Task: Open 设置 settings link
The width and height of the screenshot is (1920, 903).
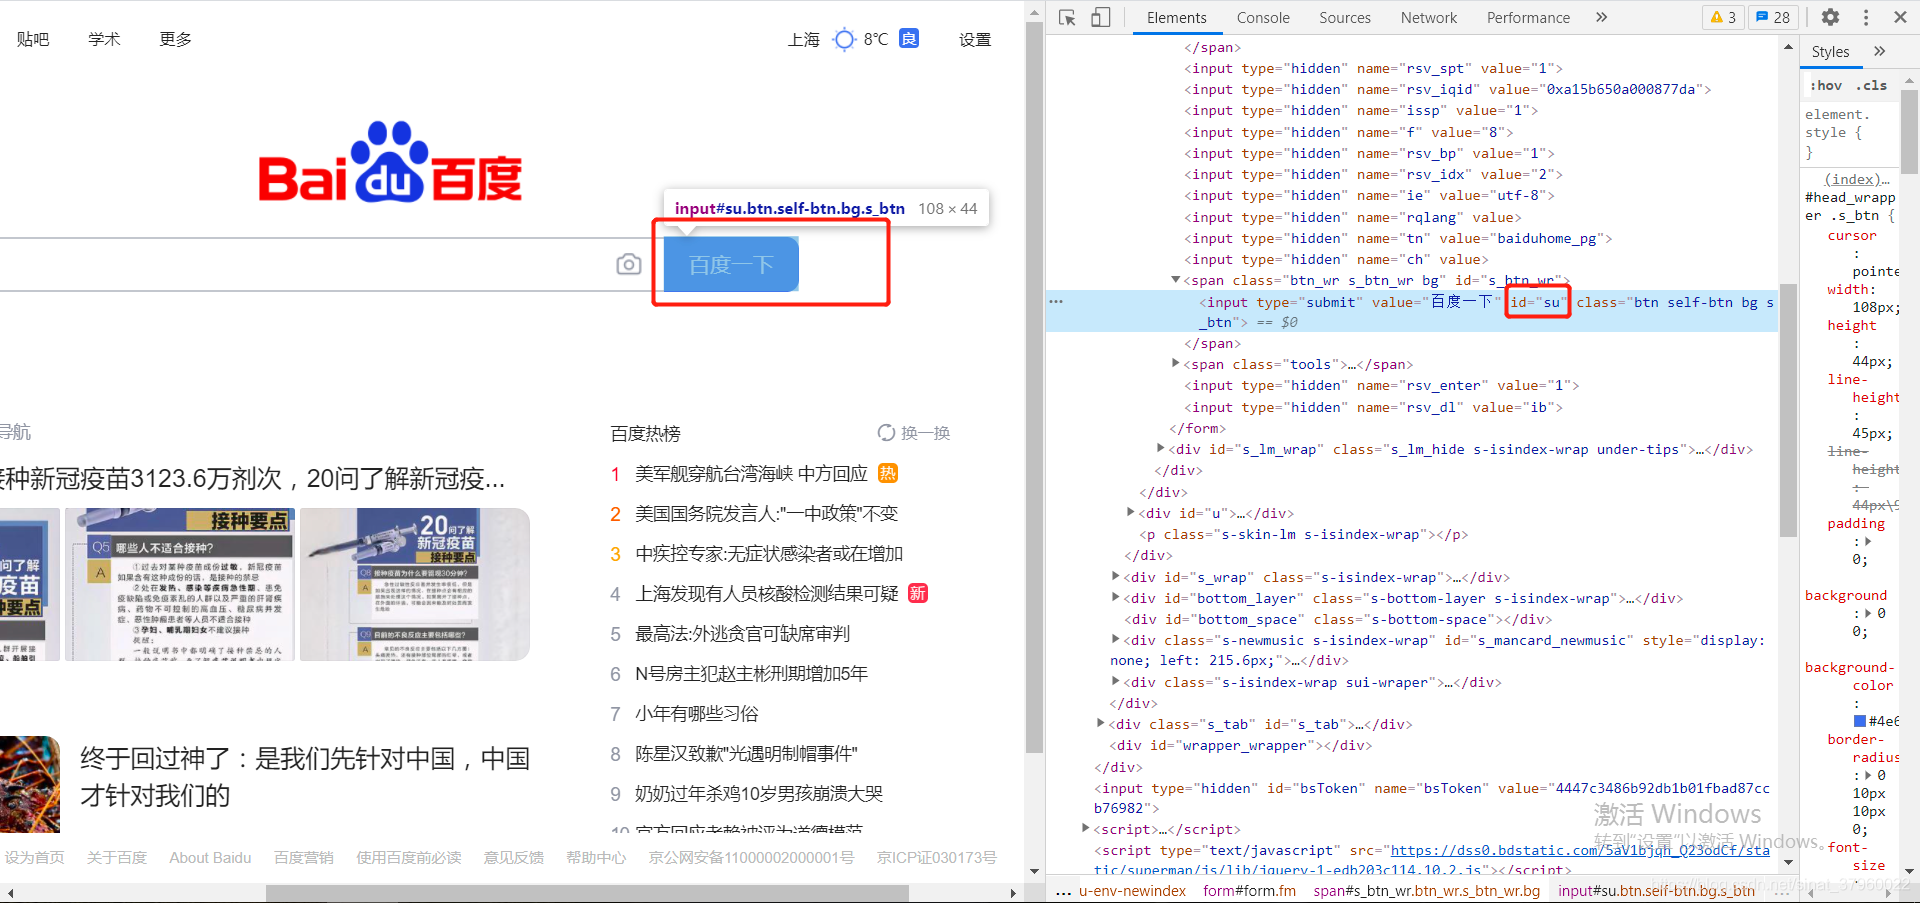Action: (975, 40)
